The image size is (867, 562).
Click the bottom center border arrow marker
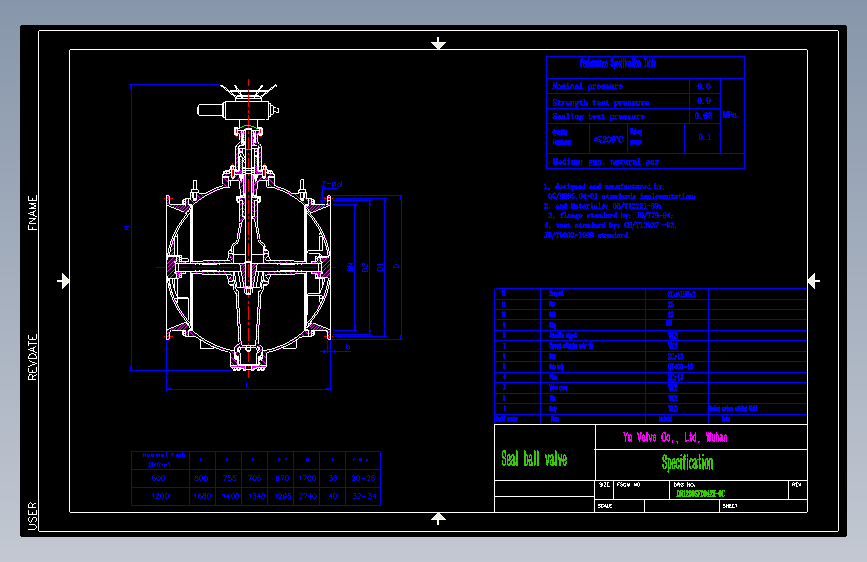(438, 518)
